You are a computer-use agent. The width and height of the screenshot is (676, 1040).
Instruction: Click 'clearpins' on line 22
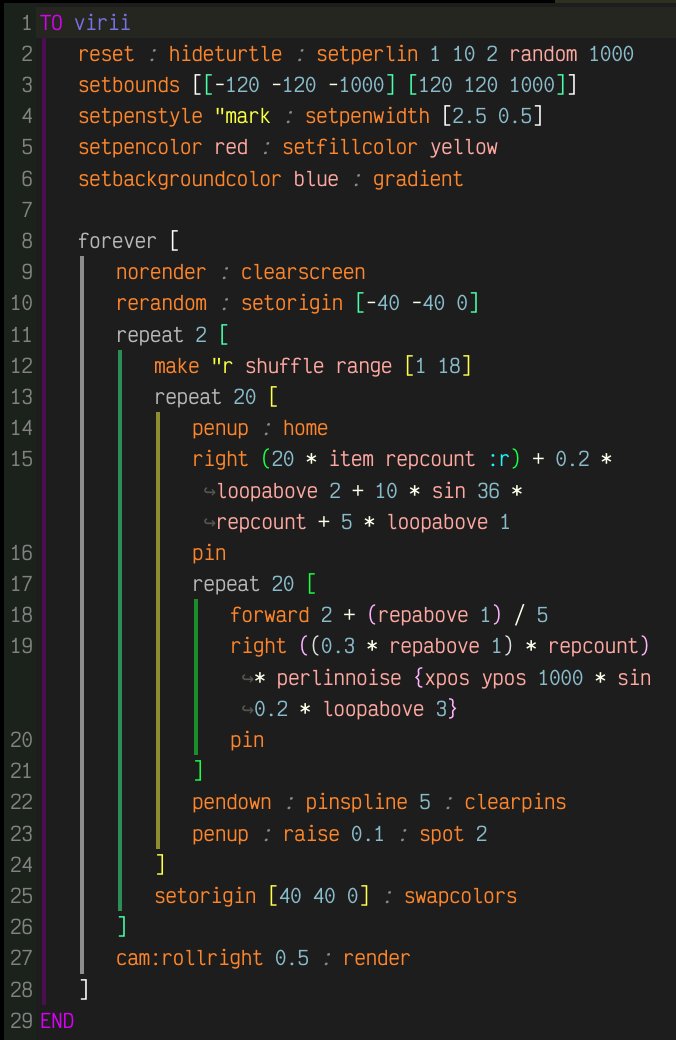(515, 803)
